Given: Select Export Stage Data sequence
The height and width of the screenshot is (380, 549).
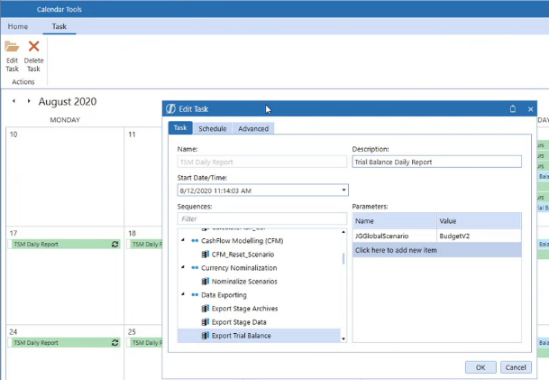Looking at the screenshot, I should point(239,322).
